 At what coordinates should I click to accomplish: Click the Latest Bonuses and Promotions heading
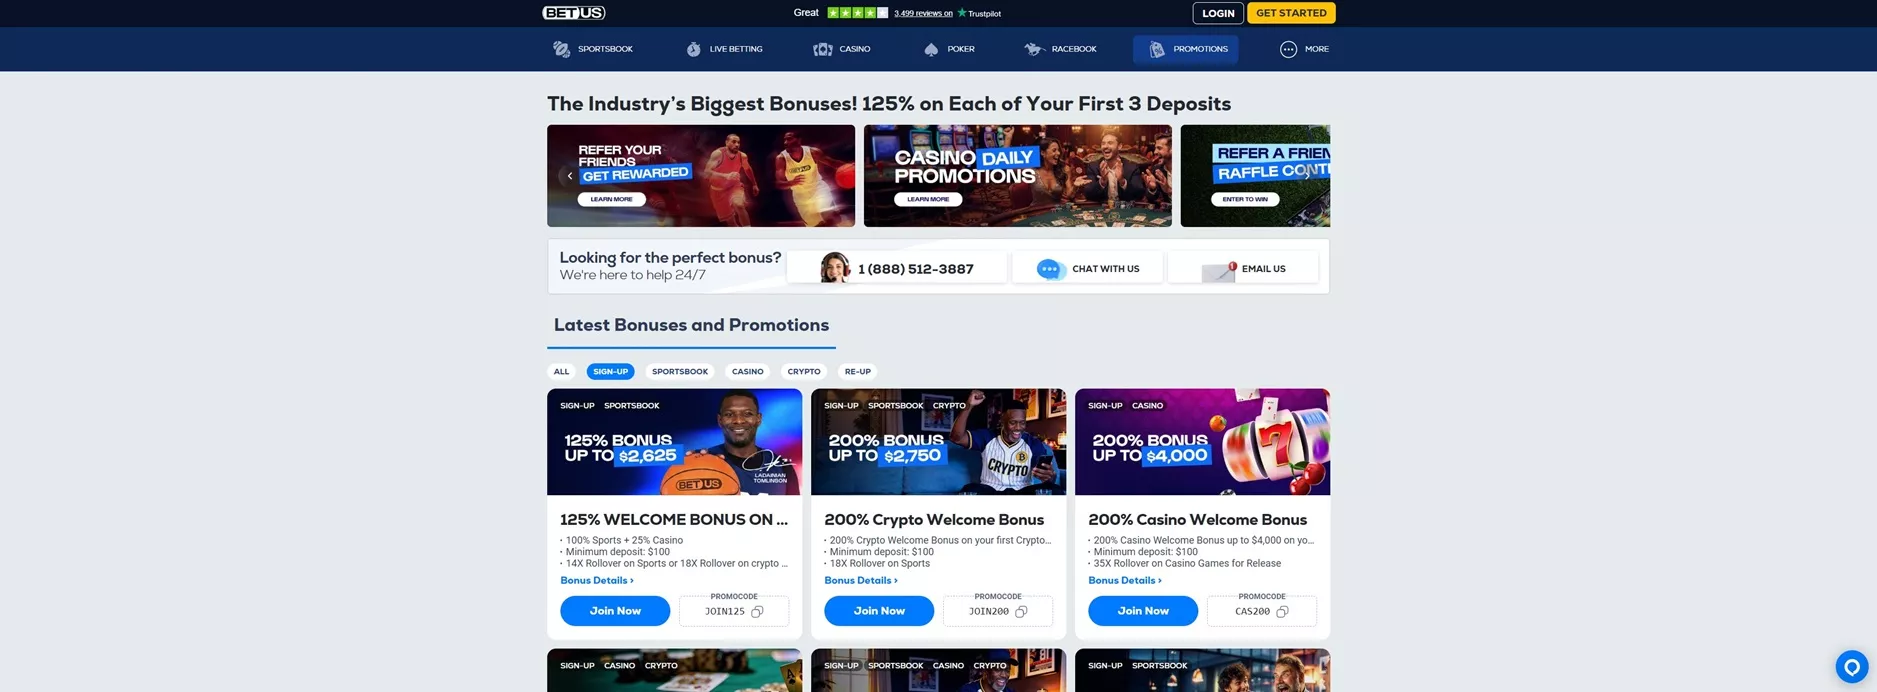691,325
